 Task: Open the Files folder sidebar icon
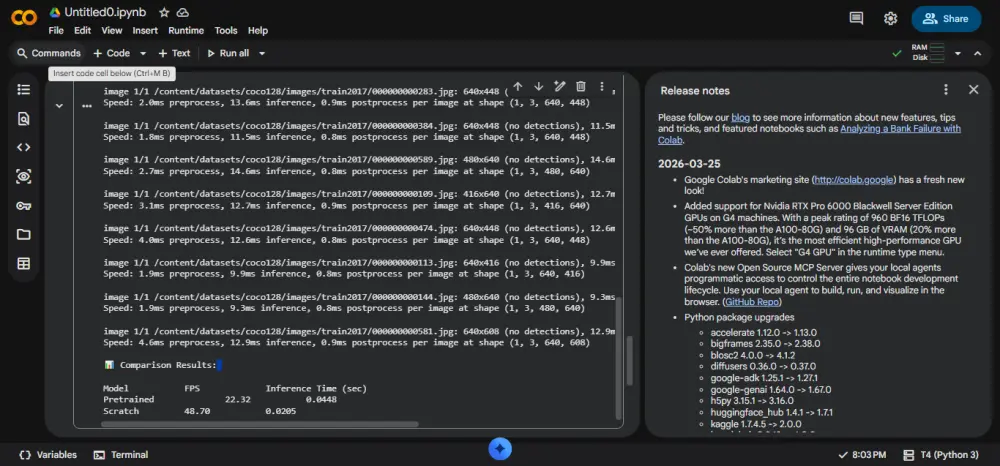(x=24, y=235)
